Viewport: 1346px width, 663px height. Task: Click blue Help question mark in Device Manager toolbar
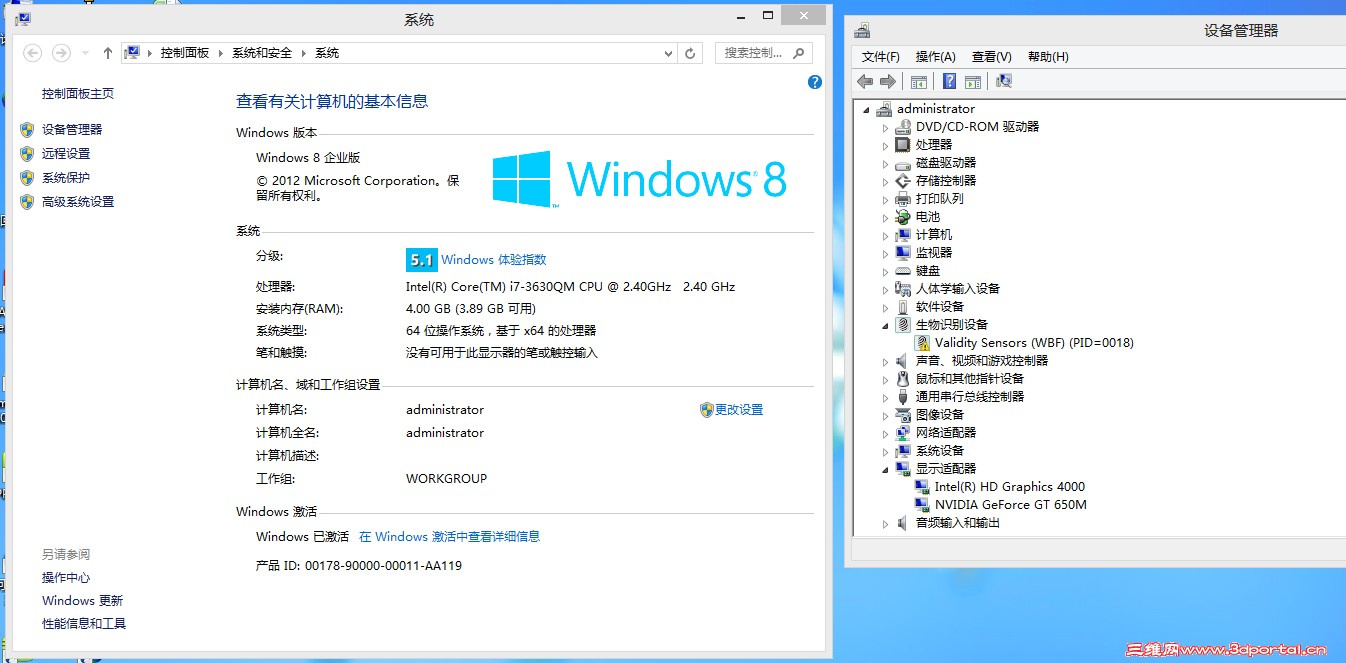click(x=949, y=82)
